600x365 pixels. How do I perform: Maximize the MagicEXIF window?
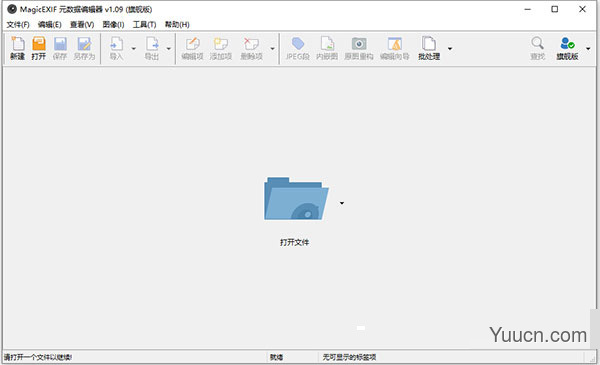[554, 9]
